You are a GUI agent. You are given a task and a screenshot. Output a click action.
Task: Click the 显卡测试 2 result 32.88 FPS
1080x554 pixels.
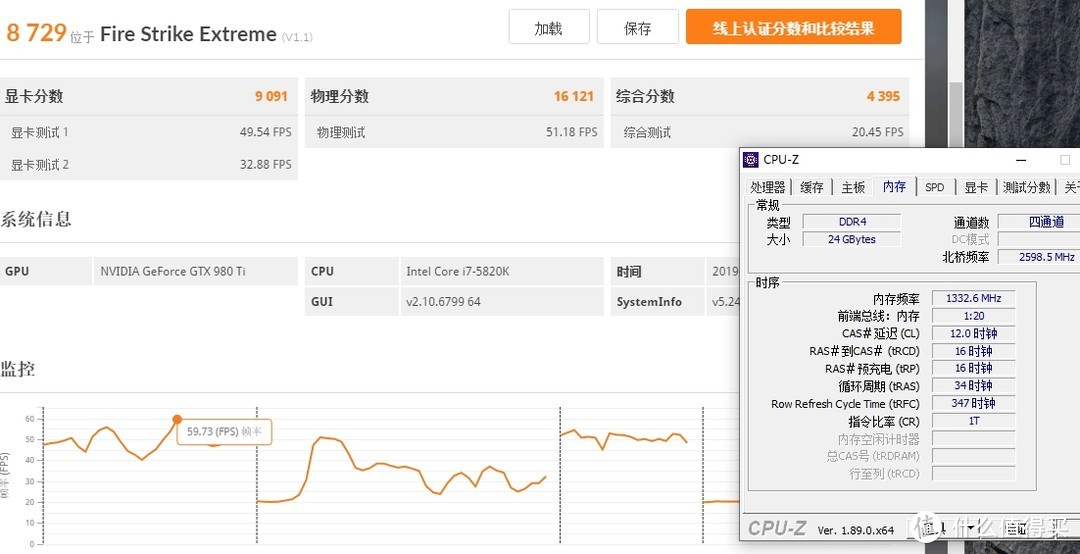click(x=265, y=165)
